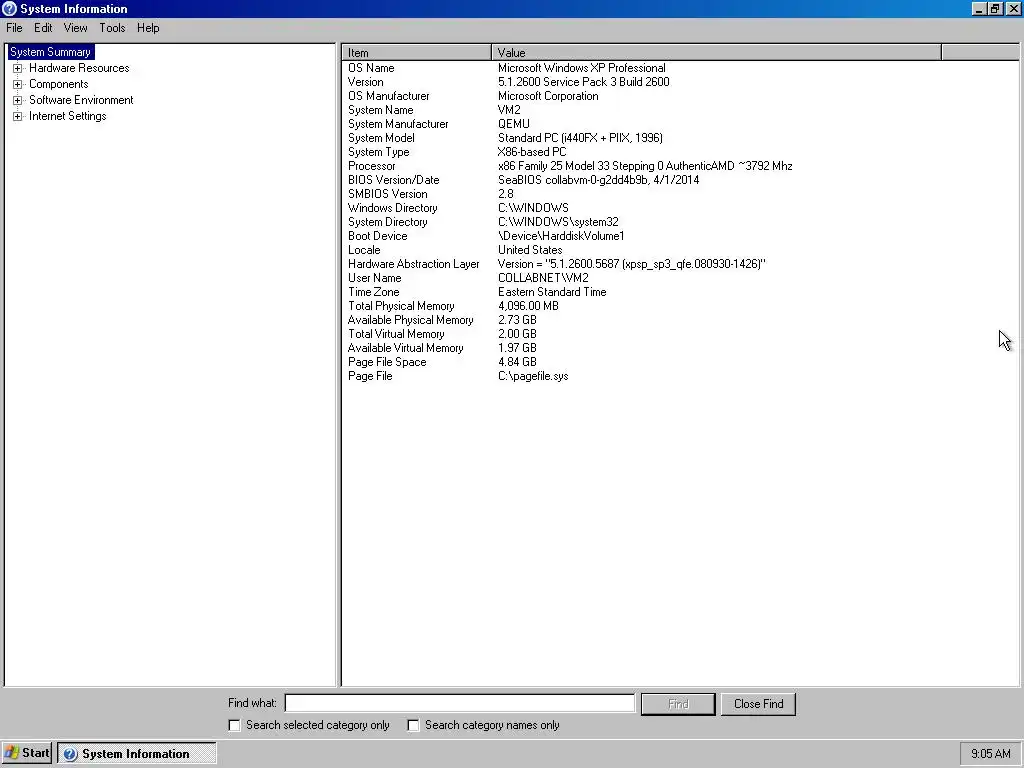Click the taskbar clock showing 9:05 AM

tap(991, 754)
